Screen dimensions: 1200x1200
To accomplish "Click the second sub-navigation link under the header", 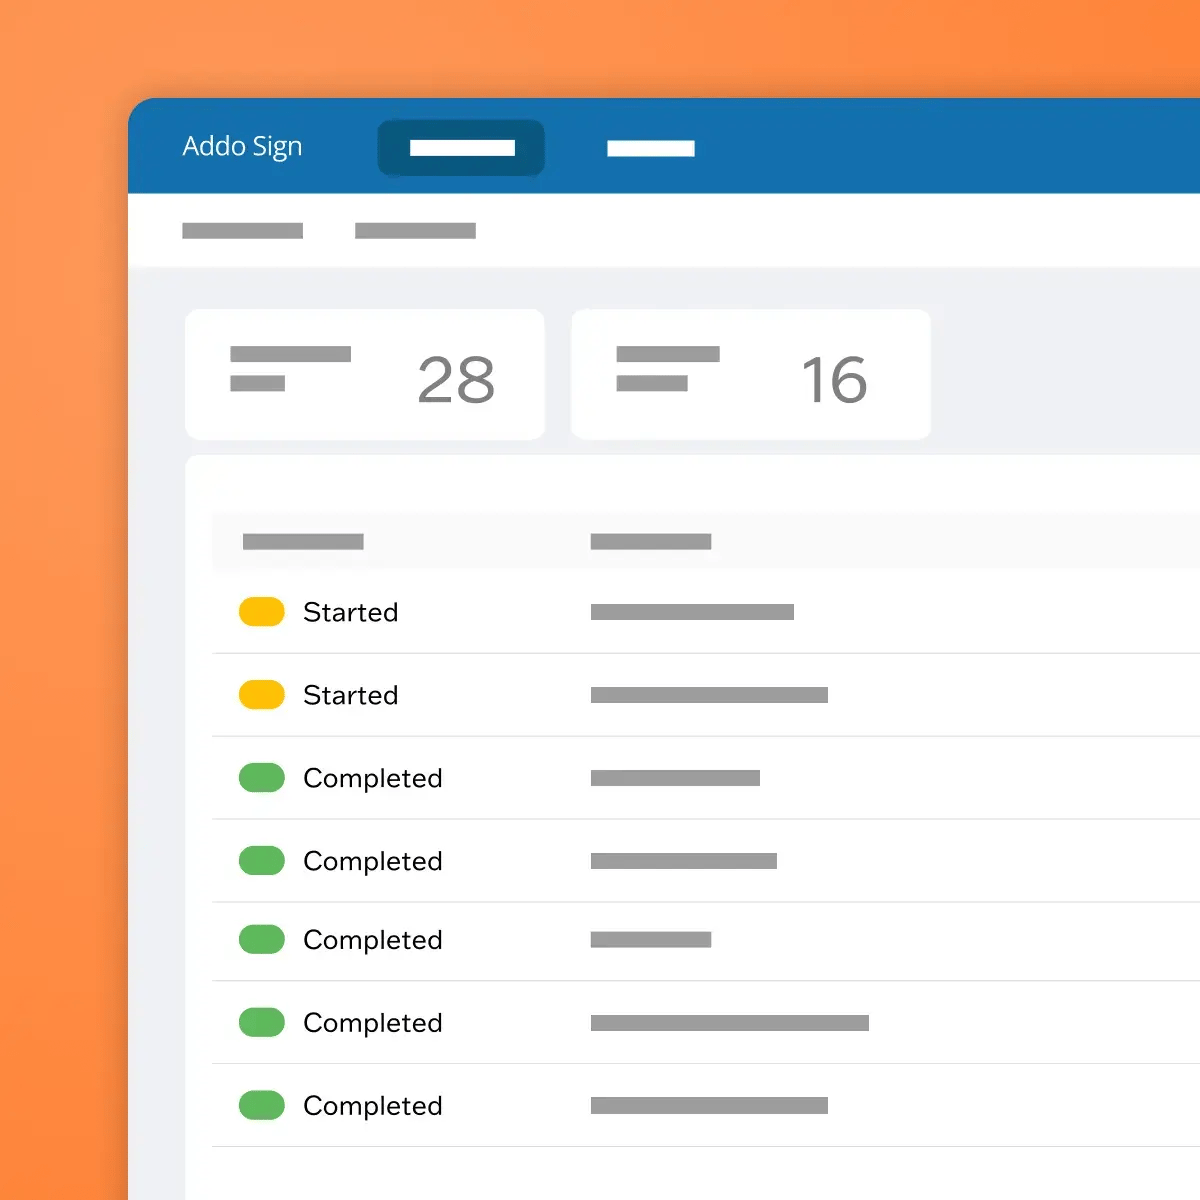I will coord(415,231).
